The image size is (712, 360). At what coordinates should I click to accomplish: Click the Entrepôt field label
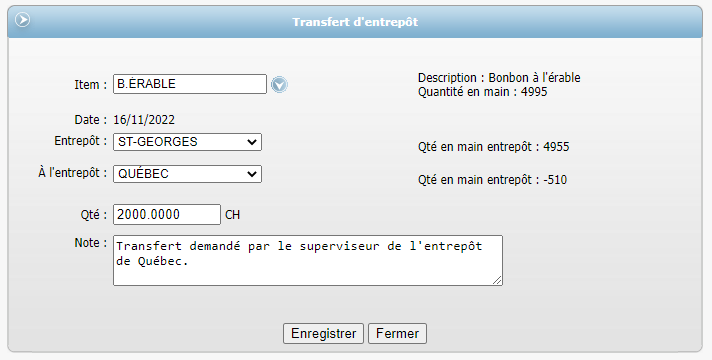coord(81,141)
